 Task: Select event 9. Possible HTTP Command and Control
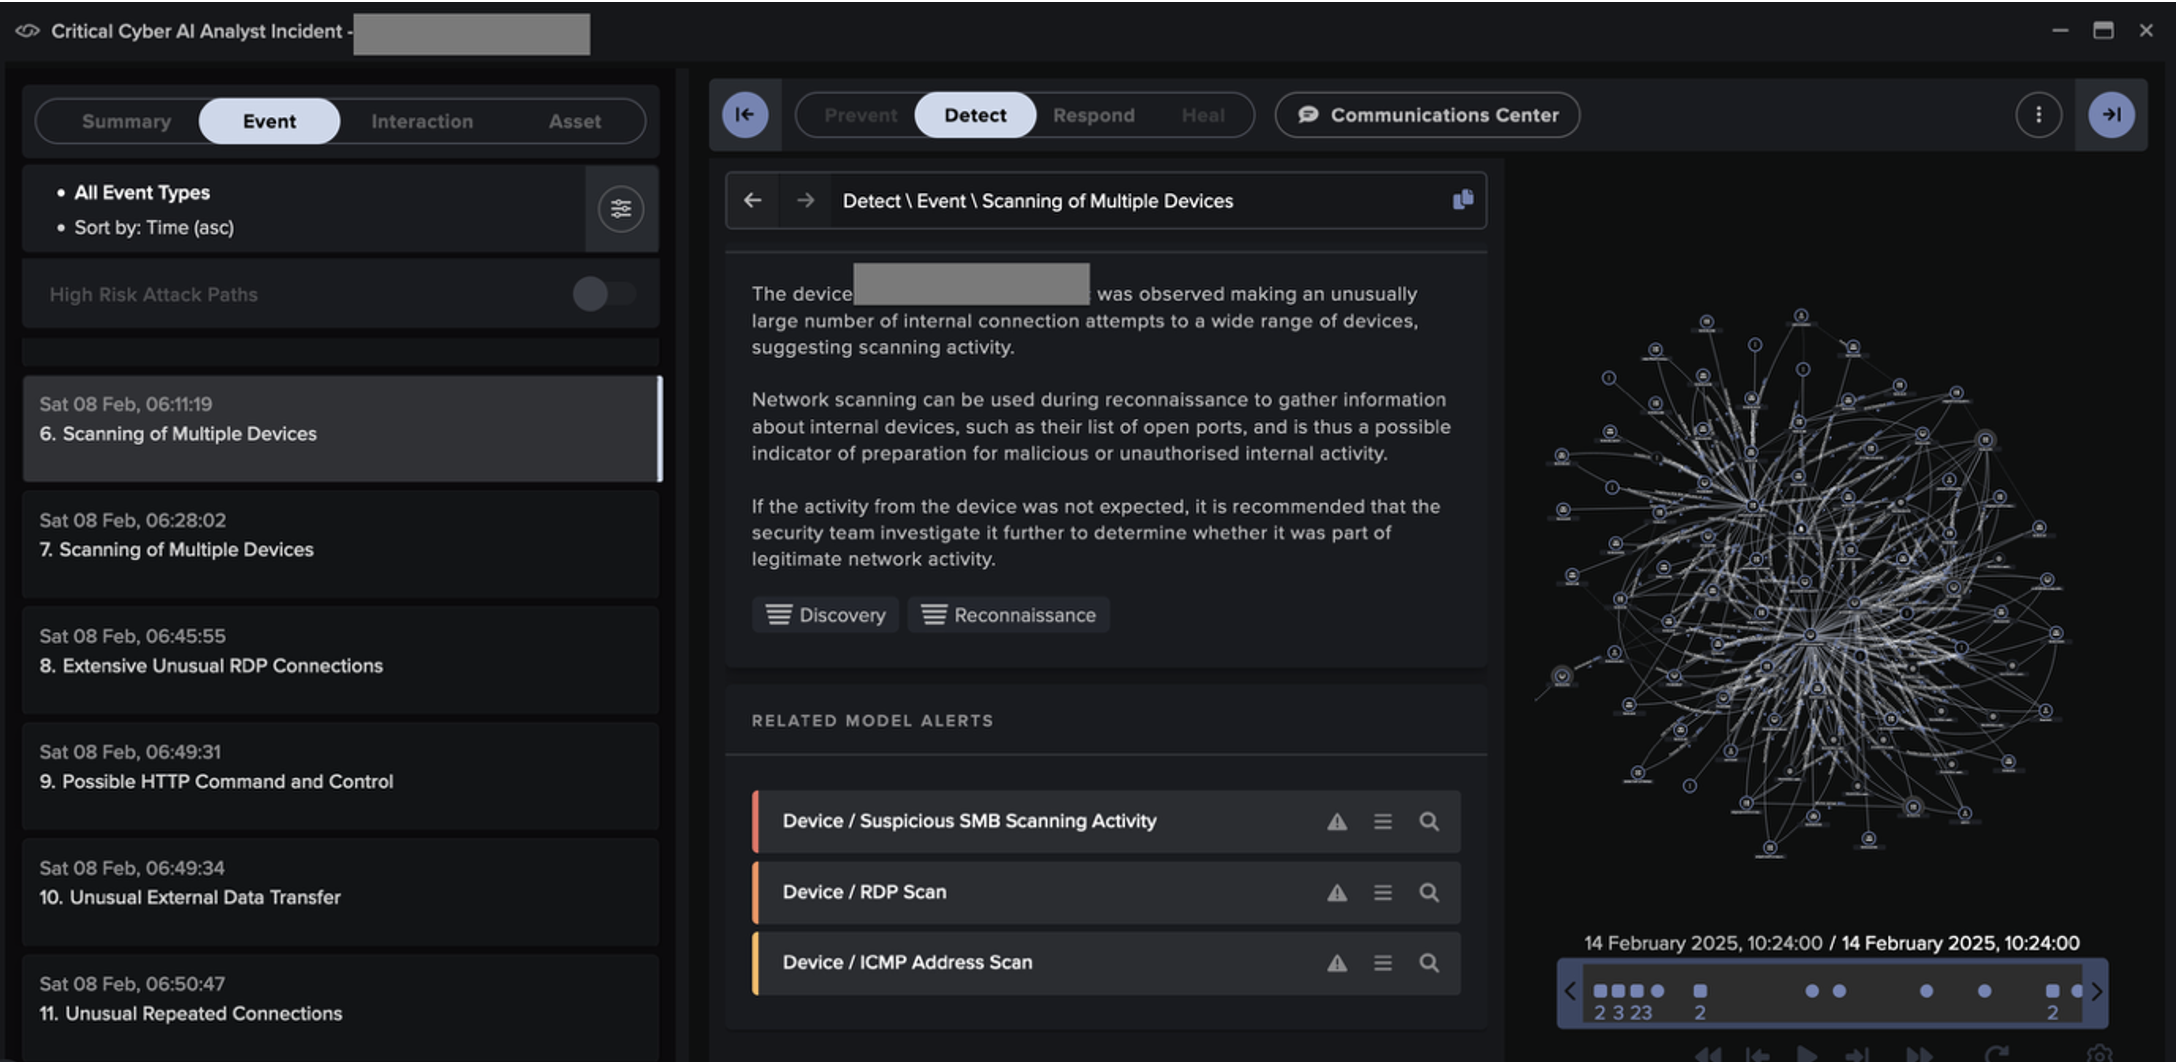pyautogui.click(x=341, y=777)
